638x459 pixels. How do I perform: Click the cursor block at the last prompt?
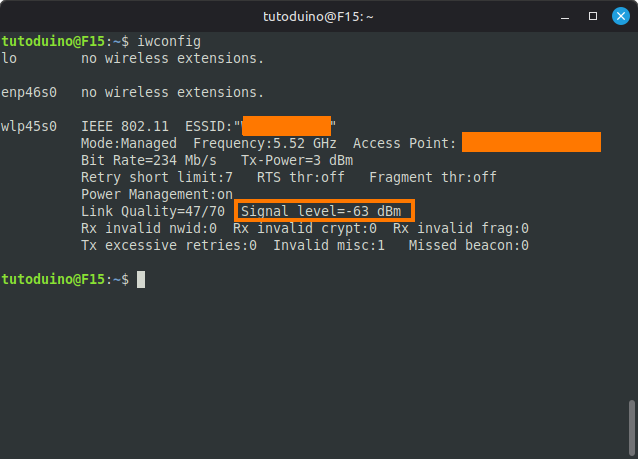142,279
